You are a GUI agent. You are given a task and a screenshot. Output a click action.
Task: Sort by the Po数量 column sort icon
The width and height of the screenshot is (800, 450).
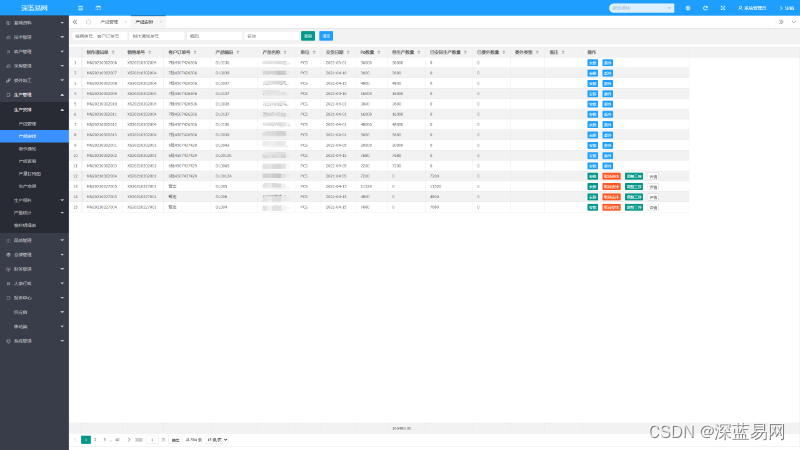(379, 53)
